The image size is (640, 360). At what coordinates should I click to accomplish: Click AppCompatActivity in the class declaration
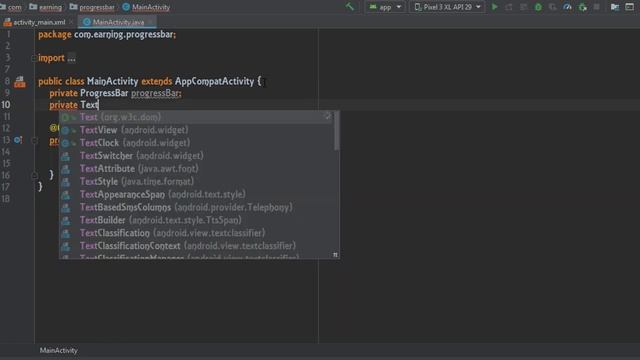[x=214, y=82]
